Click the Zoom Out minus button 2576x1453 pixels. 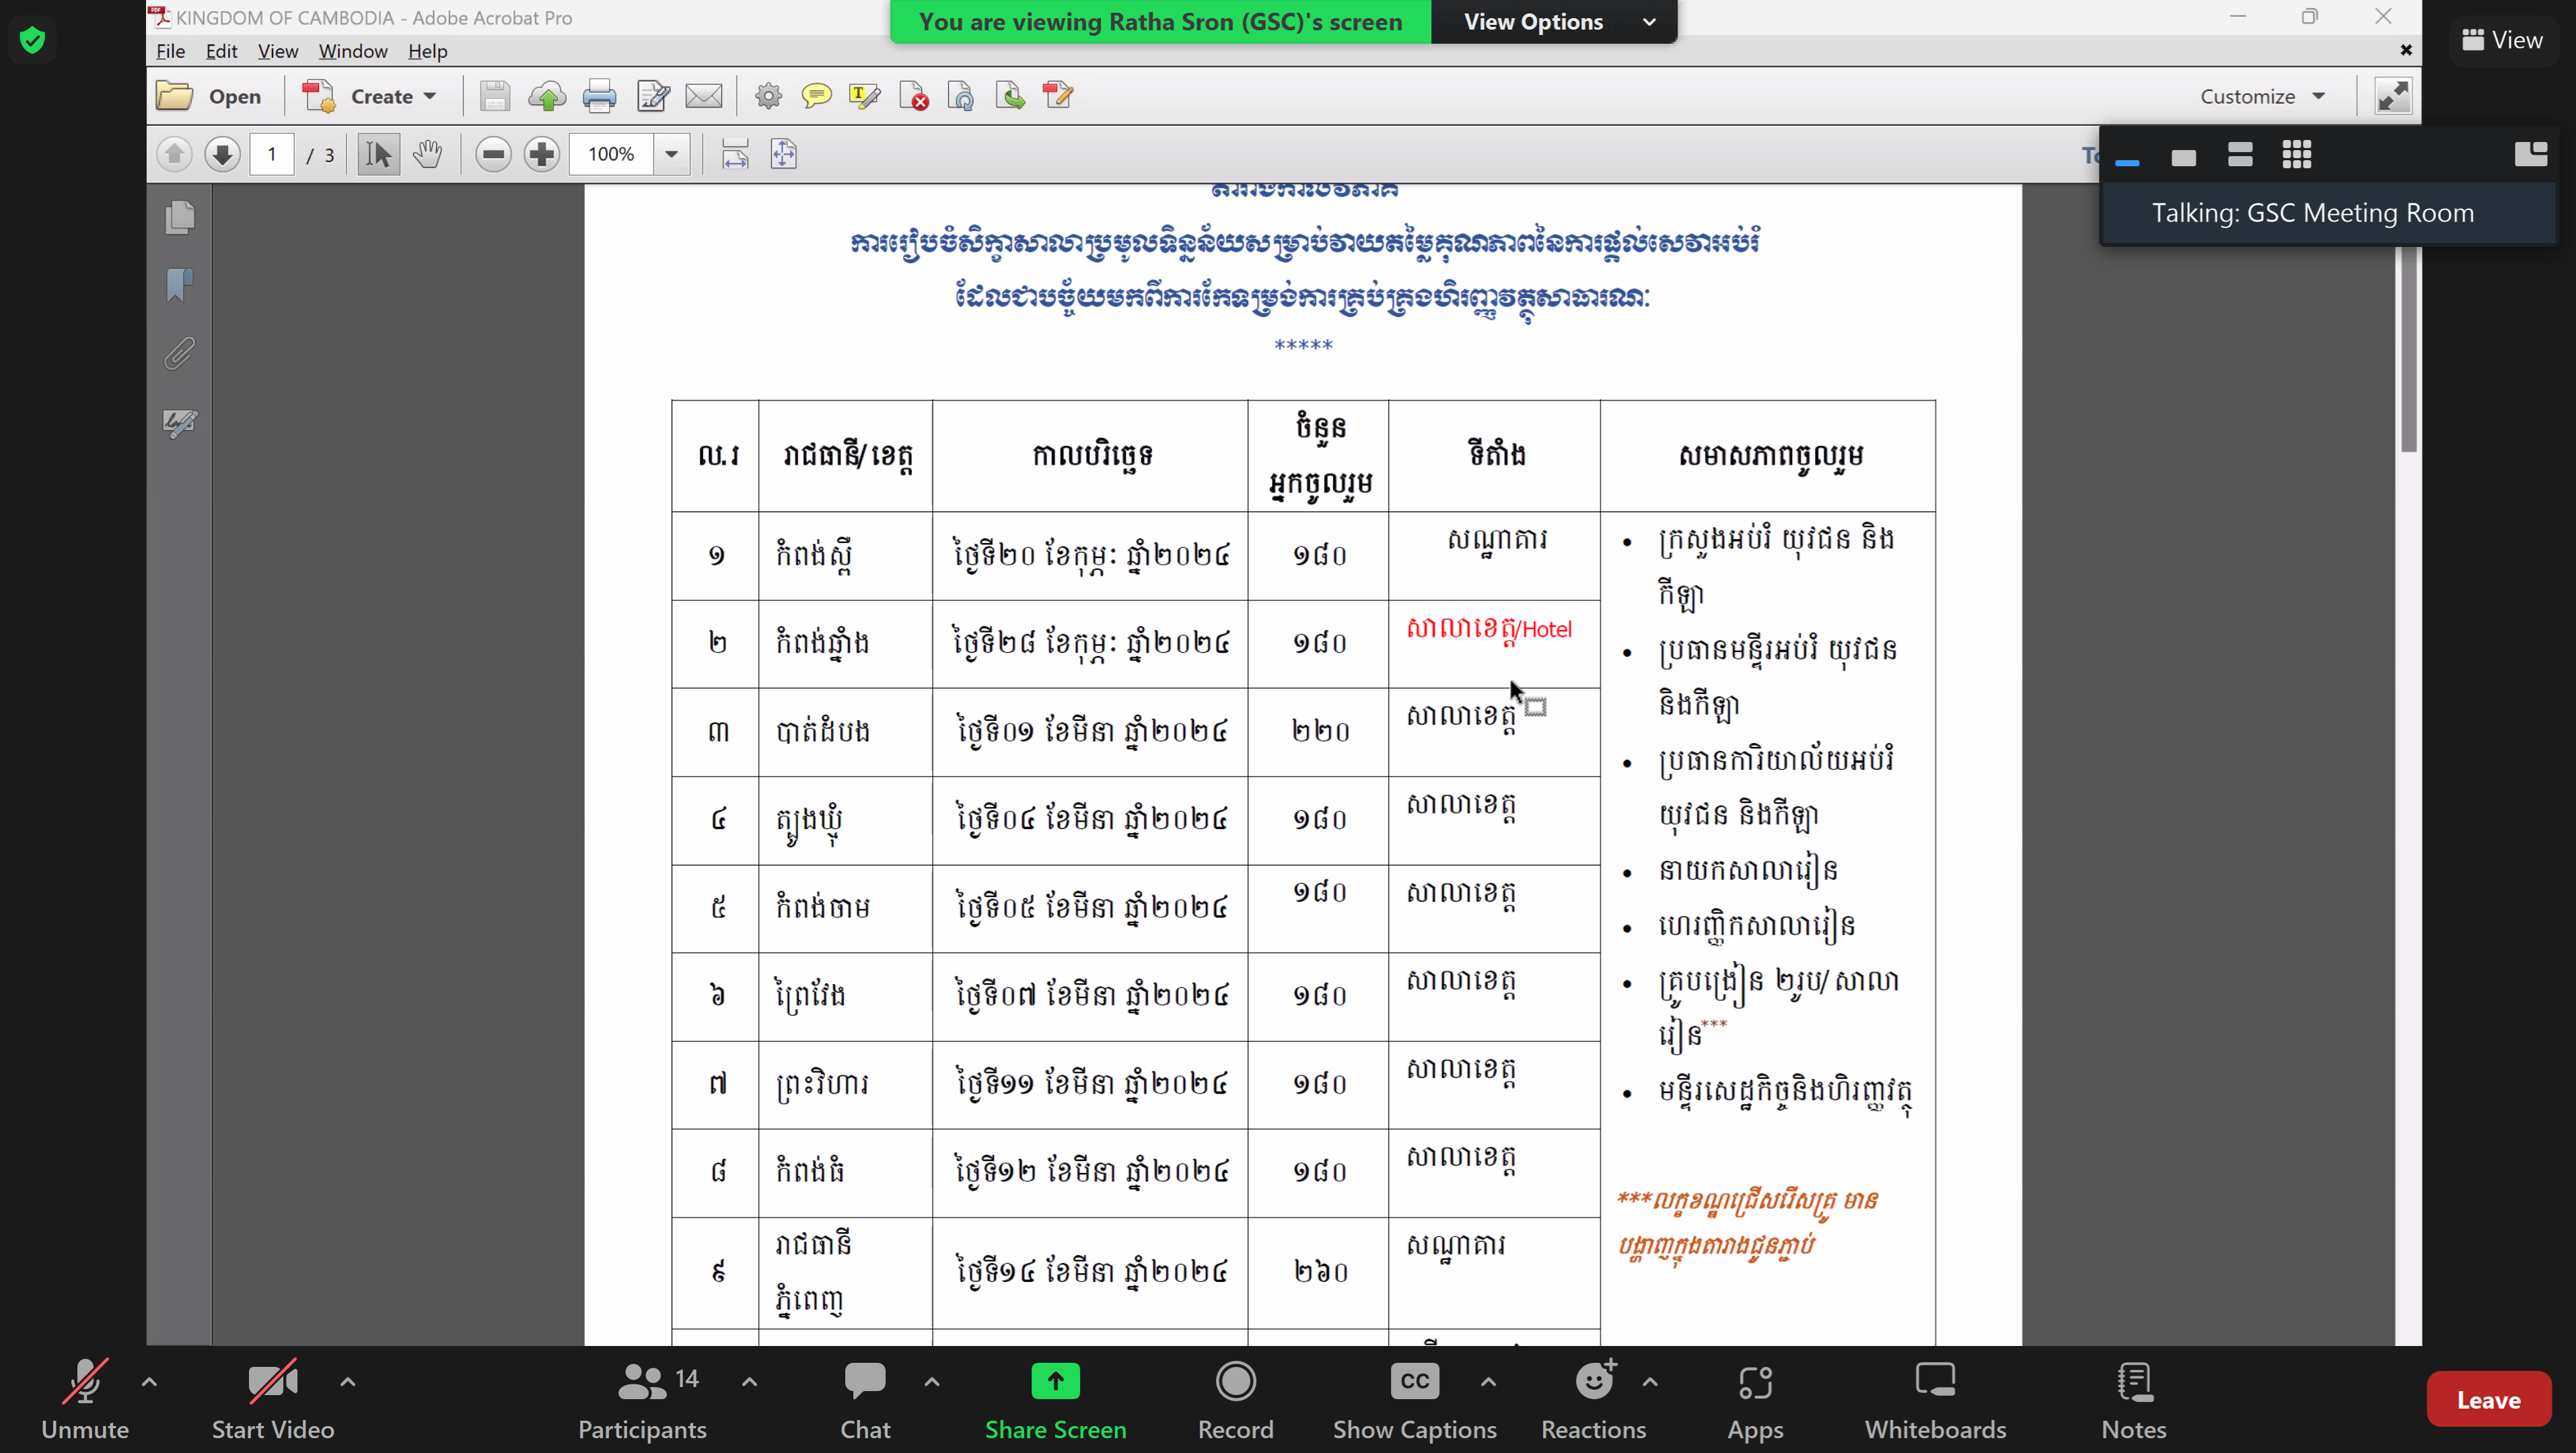coord(493,154)
